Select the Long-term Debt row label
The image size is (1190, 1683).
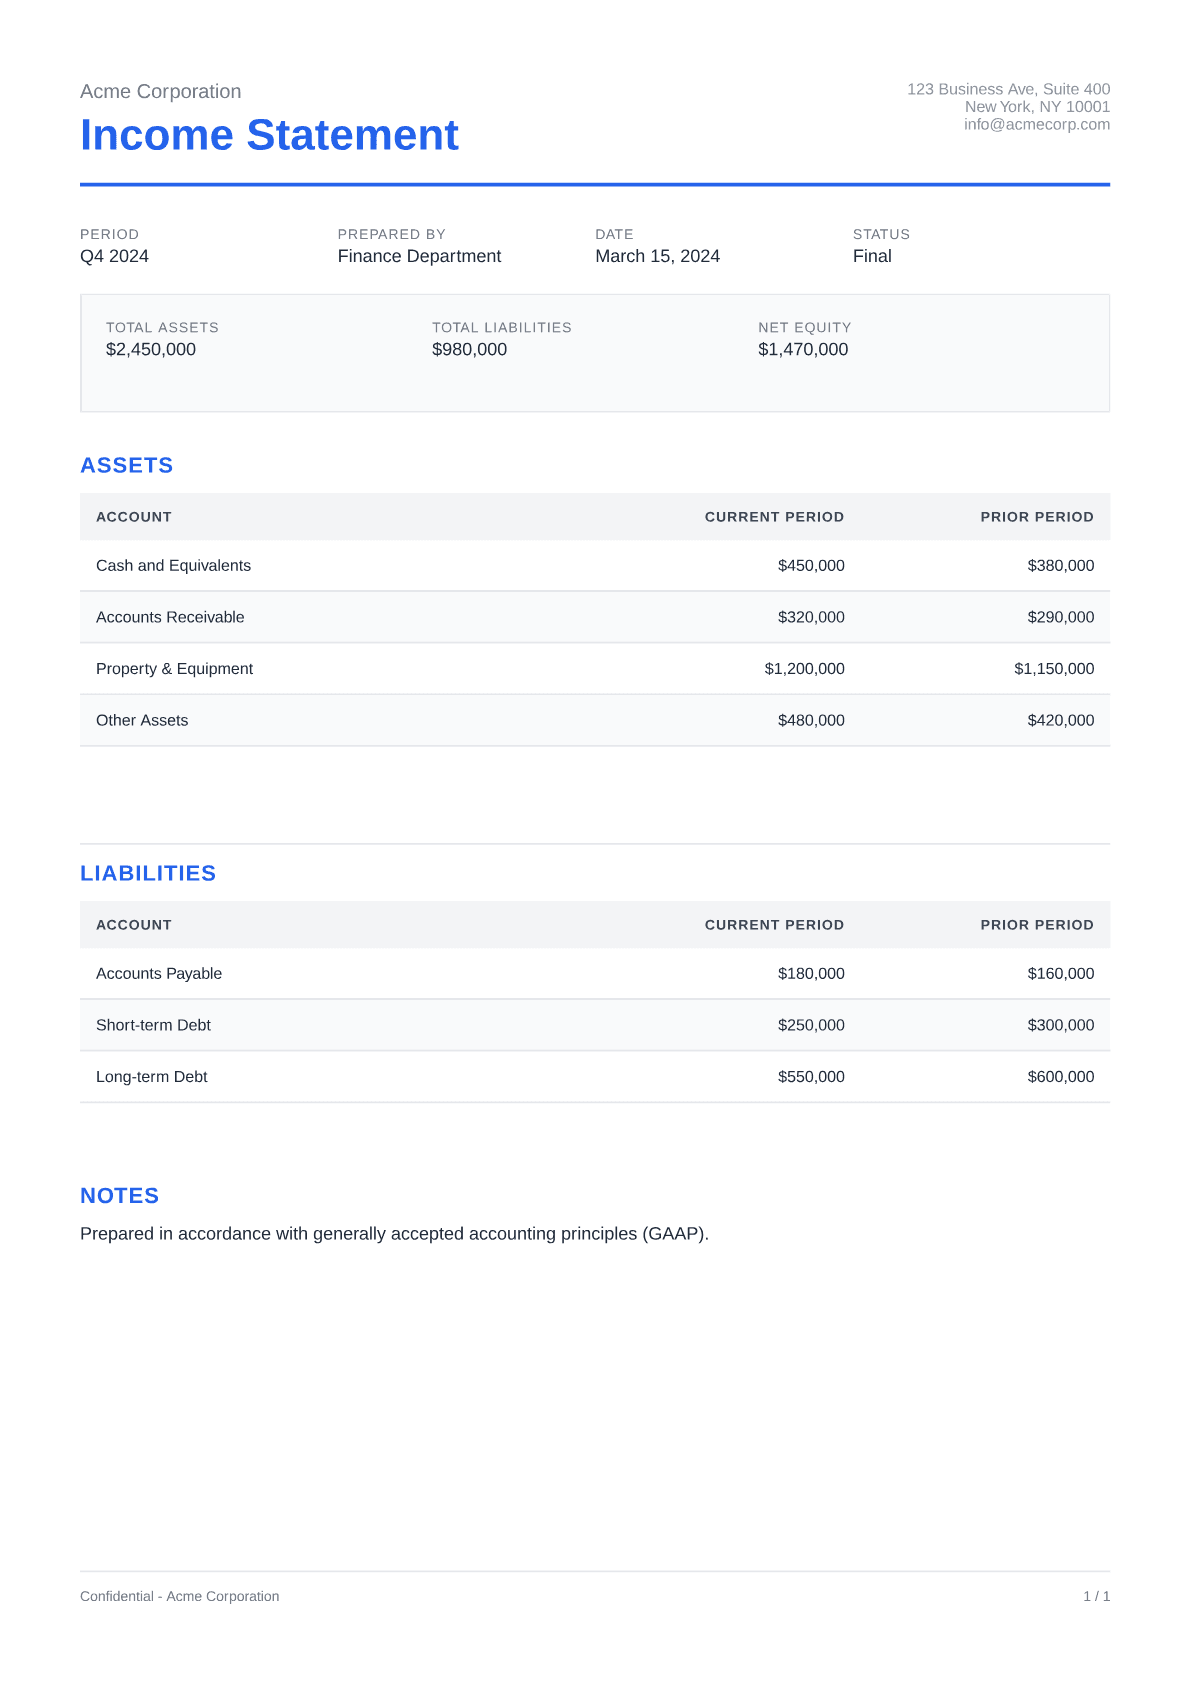click(152, 1077)
